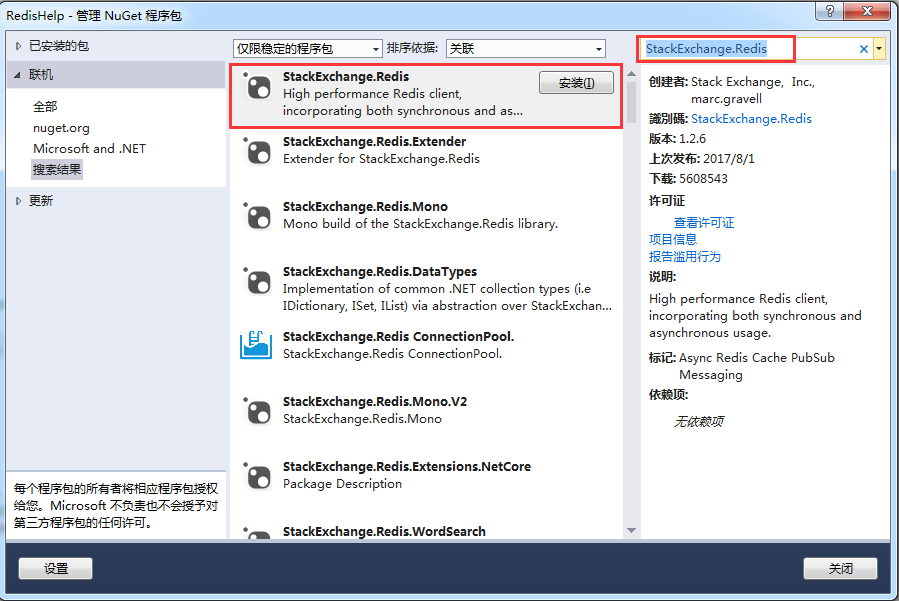Click the package list scrollbar down arrow
This screenshot has width=899, height=601.
coord(631,530)
